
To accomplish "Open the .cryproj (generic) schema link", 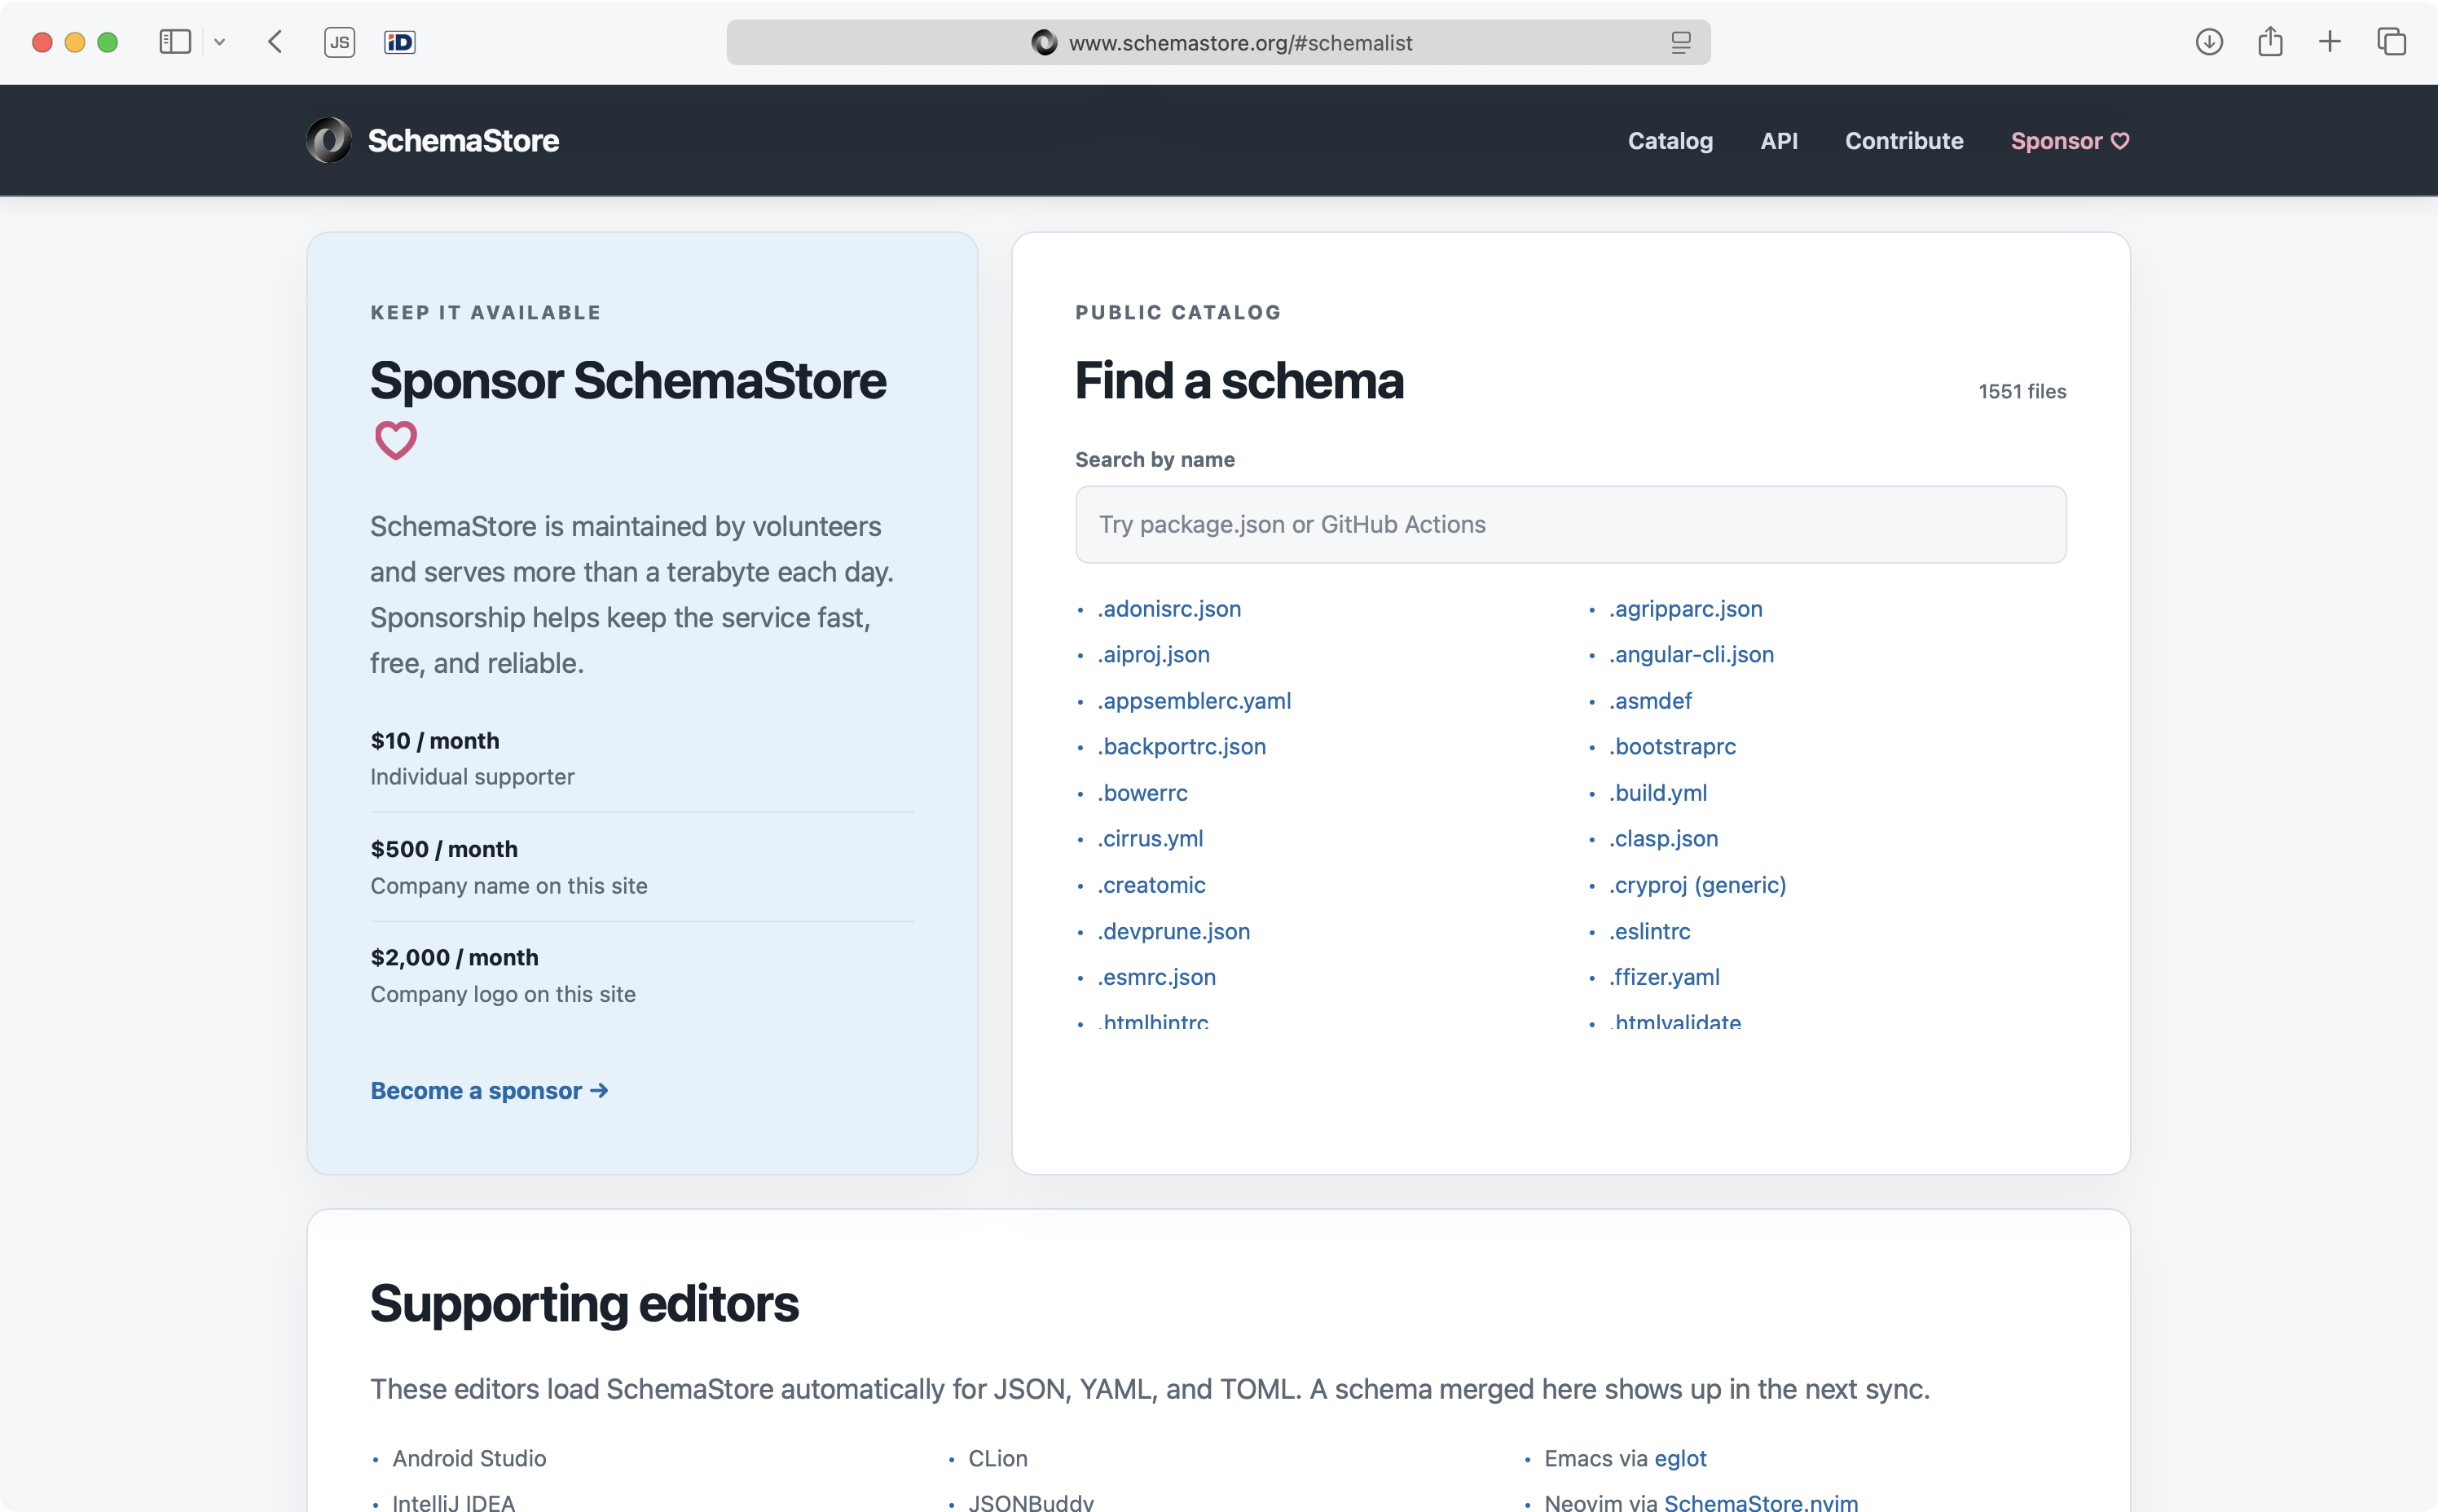I will tap(1697, 885).
